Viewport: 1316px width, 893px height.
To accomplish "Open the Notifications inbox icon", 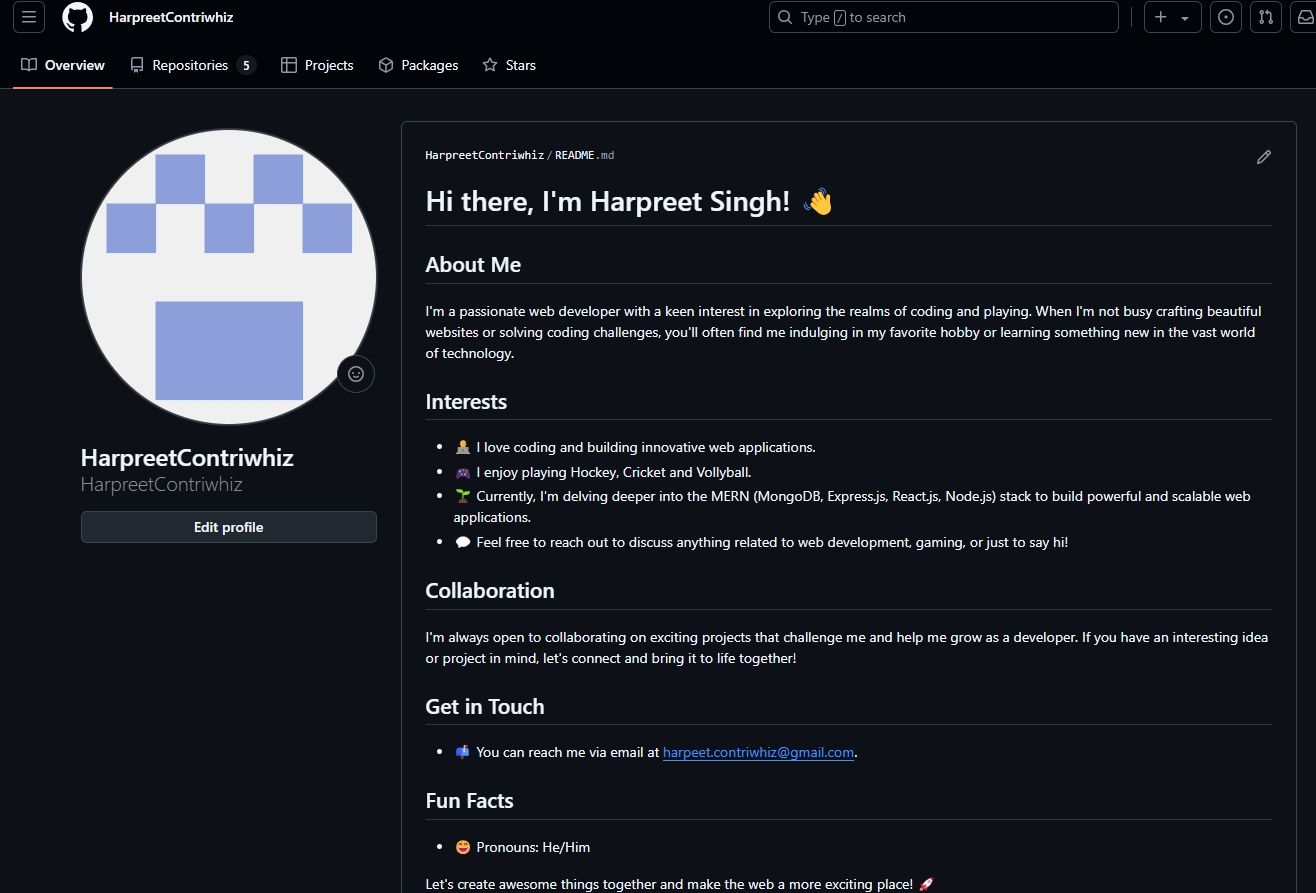I will coord(1306,17).
